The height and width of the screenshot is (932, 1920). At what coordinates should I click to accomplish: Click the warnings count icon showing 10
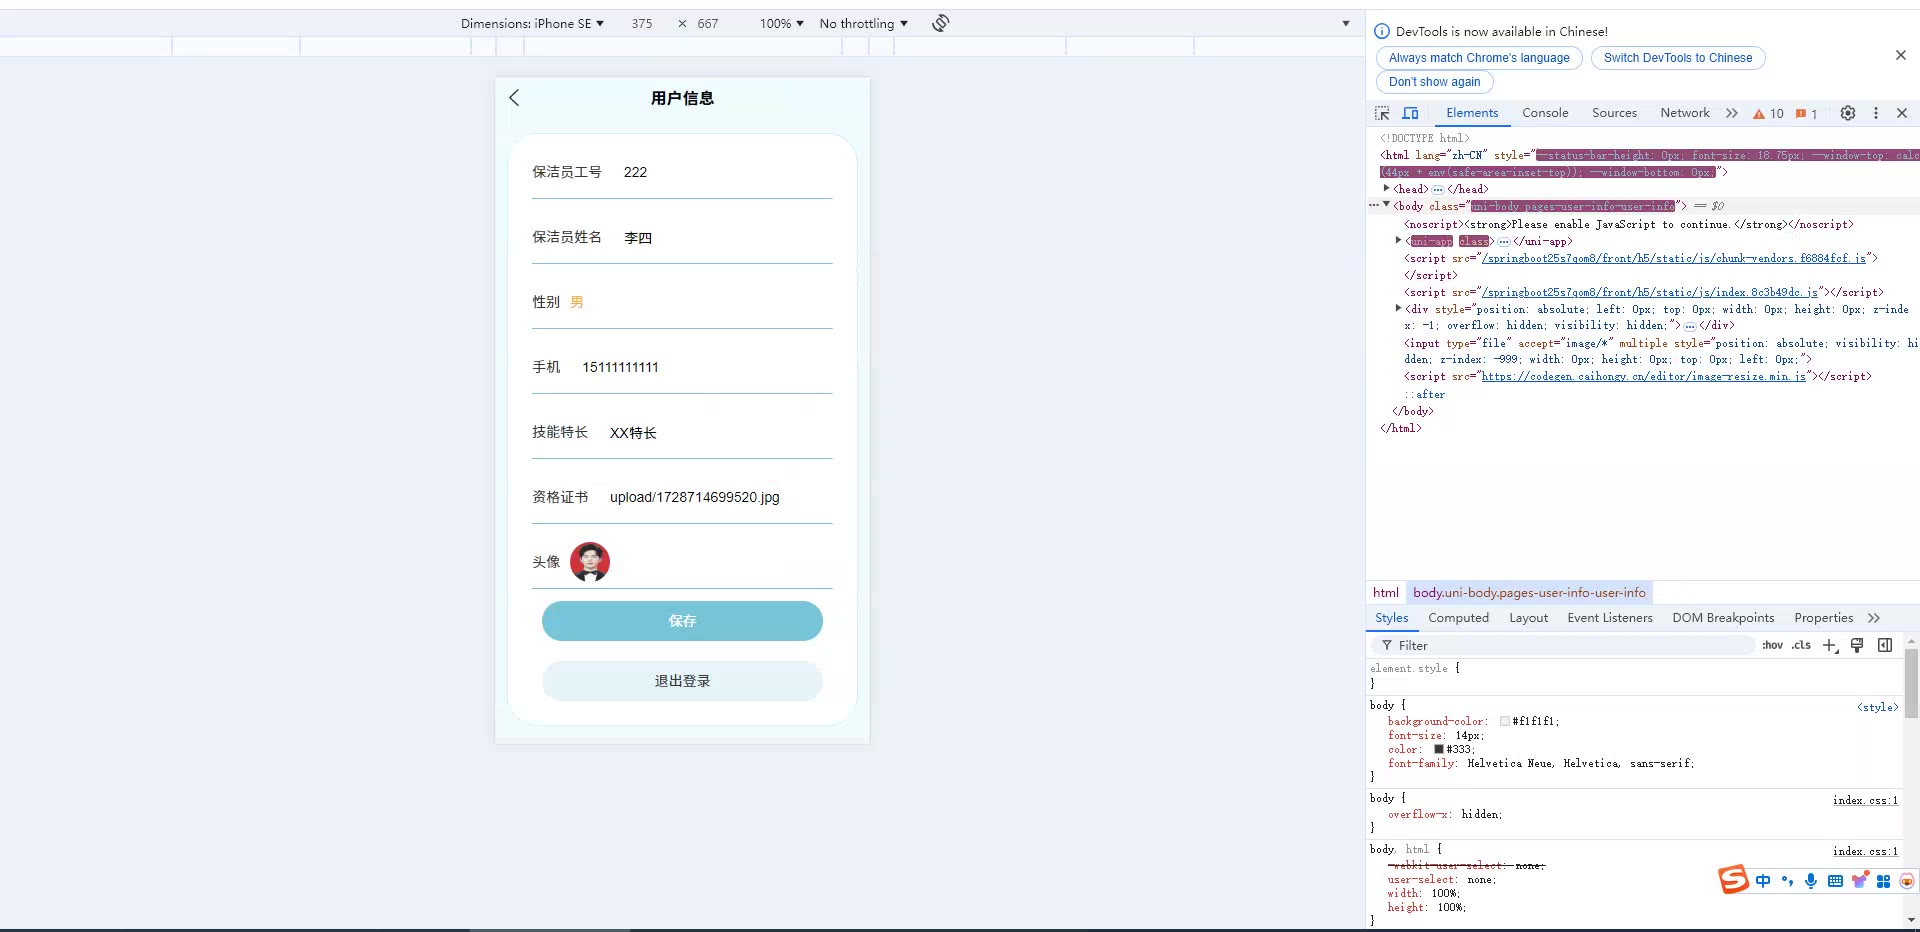tap(1768, 114)
